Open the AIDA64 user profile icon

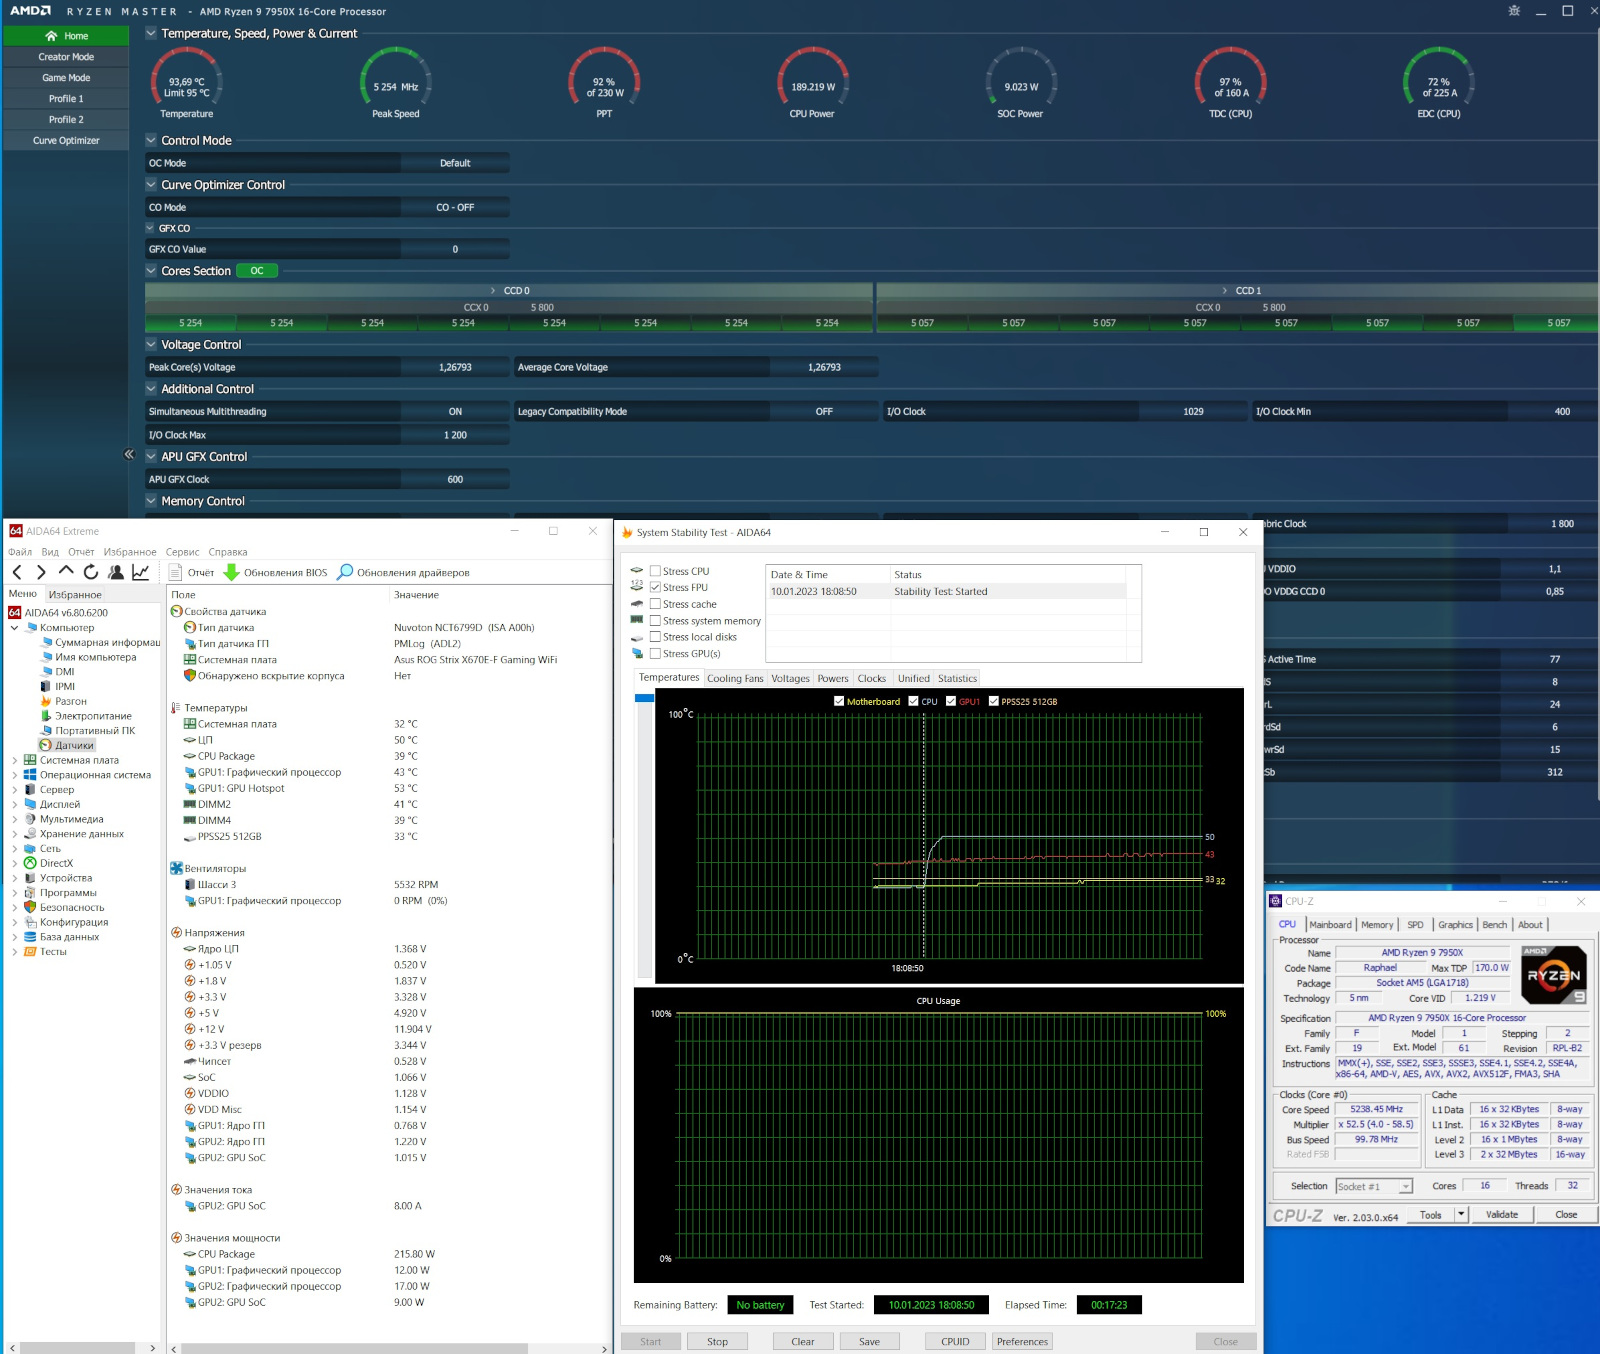click(x=116, y=572)
